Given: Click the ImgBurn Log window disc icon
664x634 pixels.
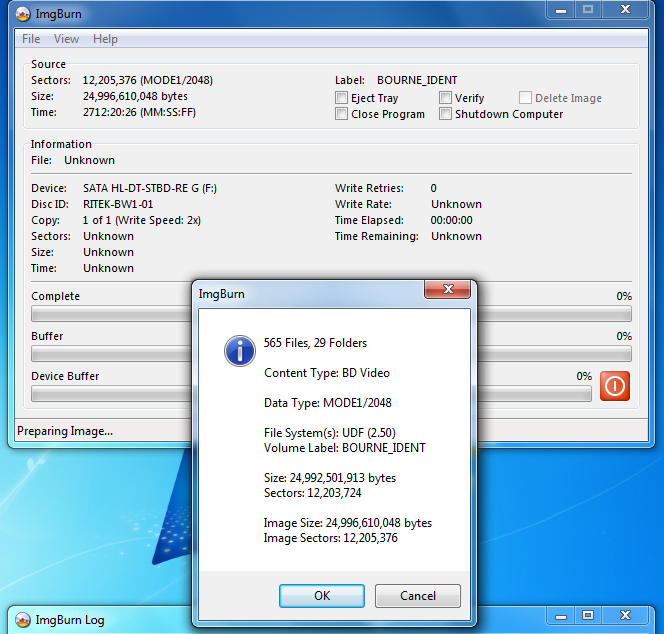Looking at the screenshot, I should point(23,620).
